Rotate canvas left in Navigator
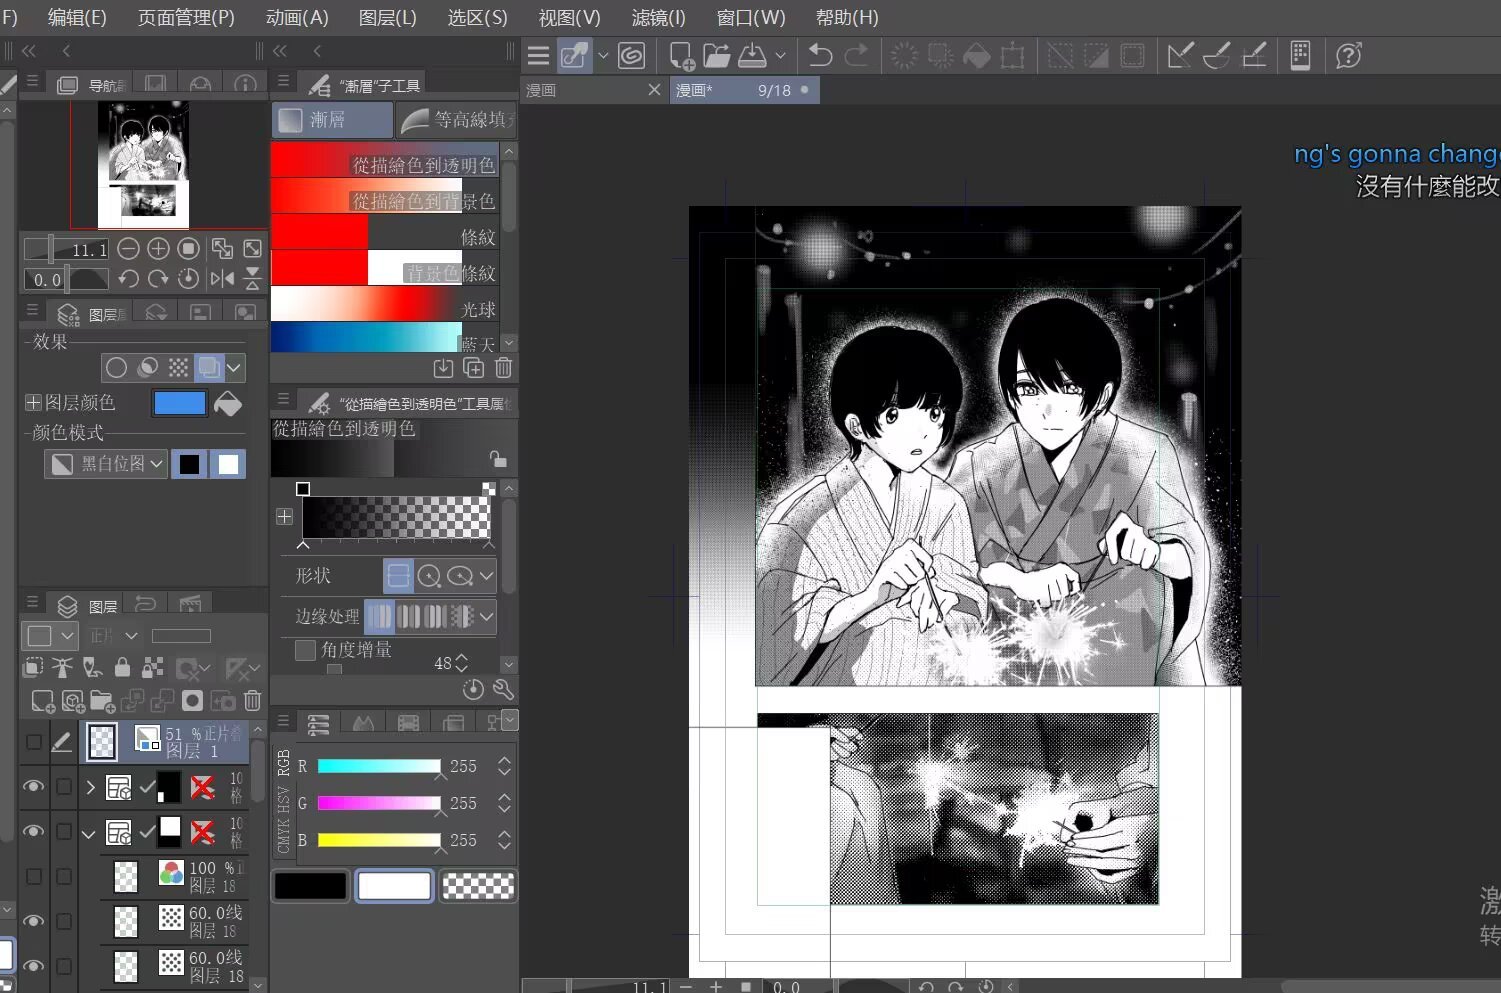This screenshot has height=993, width=1501. click(x=128, y=278)
